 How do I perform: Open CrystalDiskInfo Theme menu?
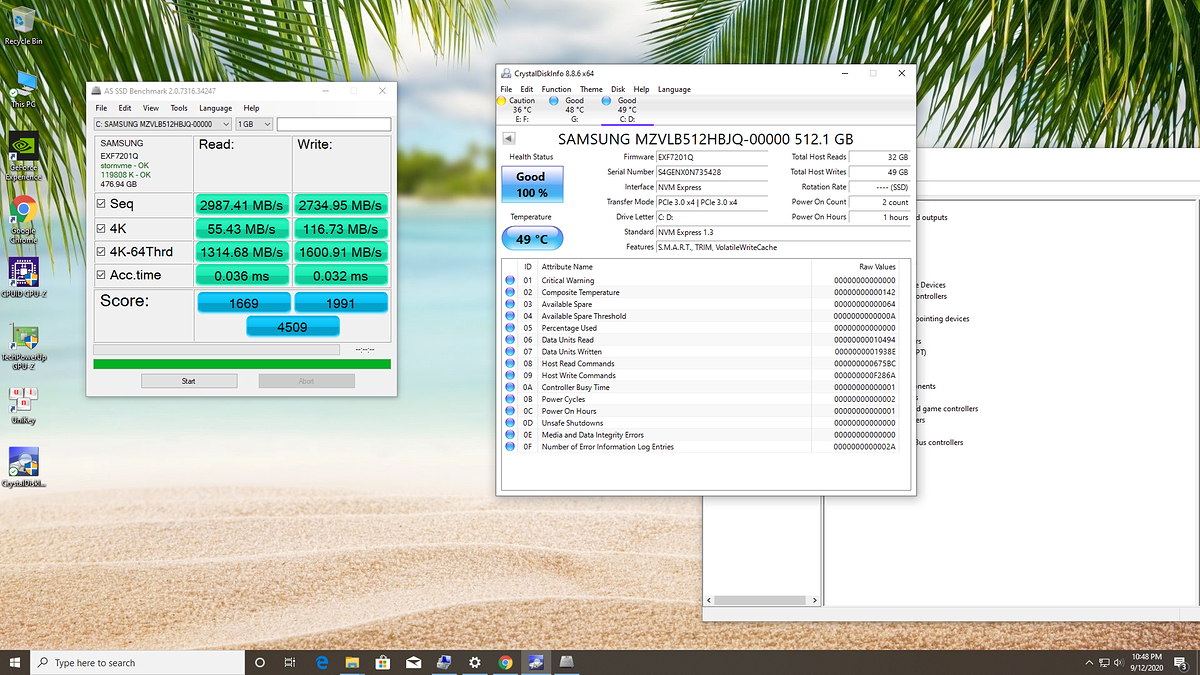(591, 89)
